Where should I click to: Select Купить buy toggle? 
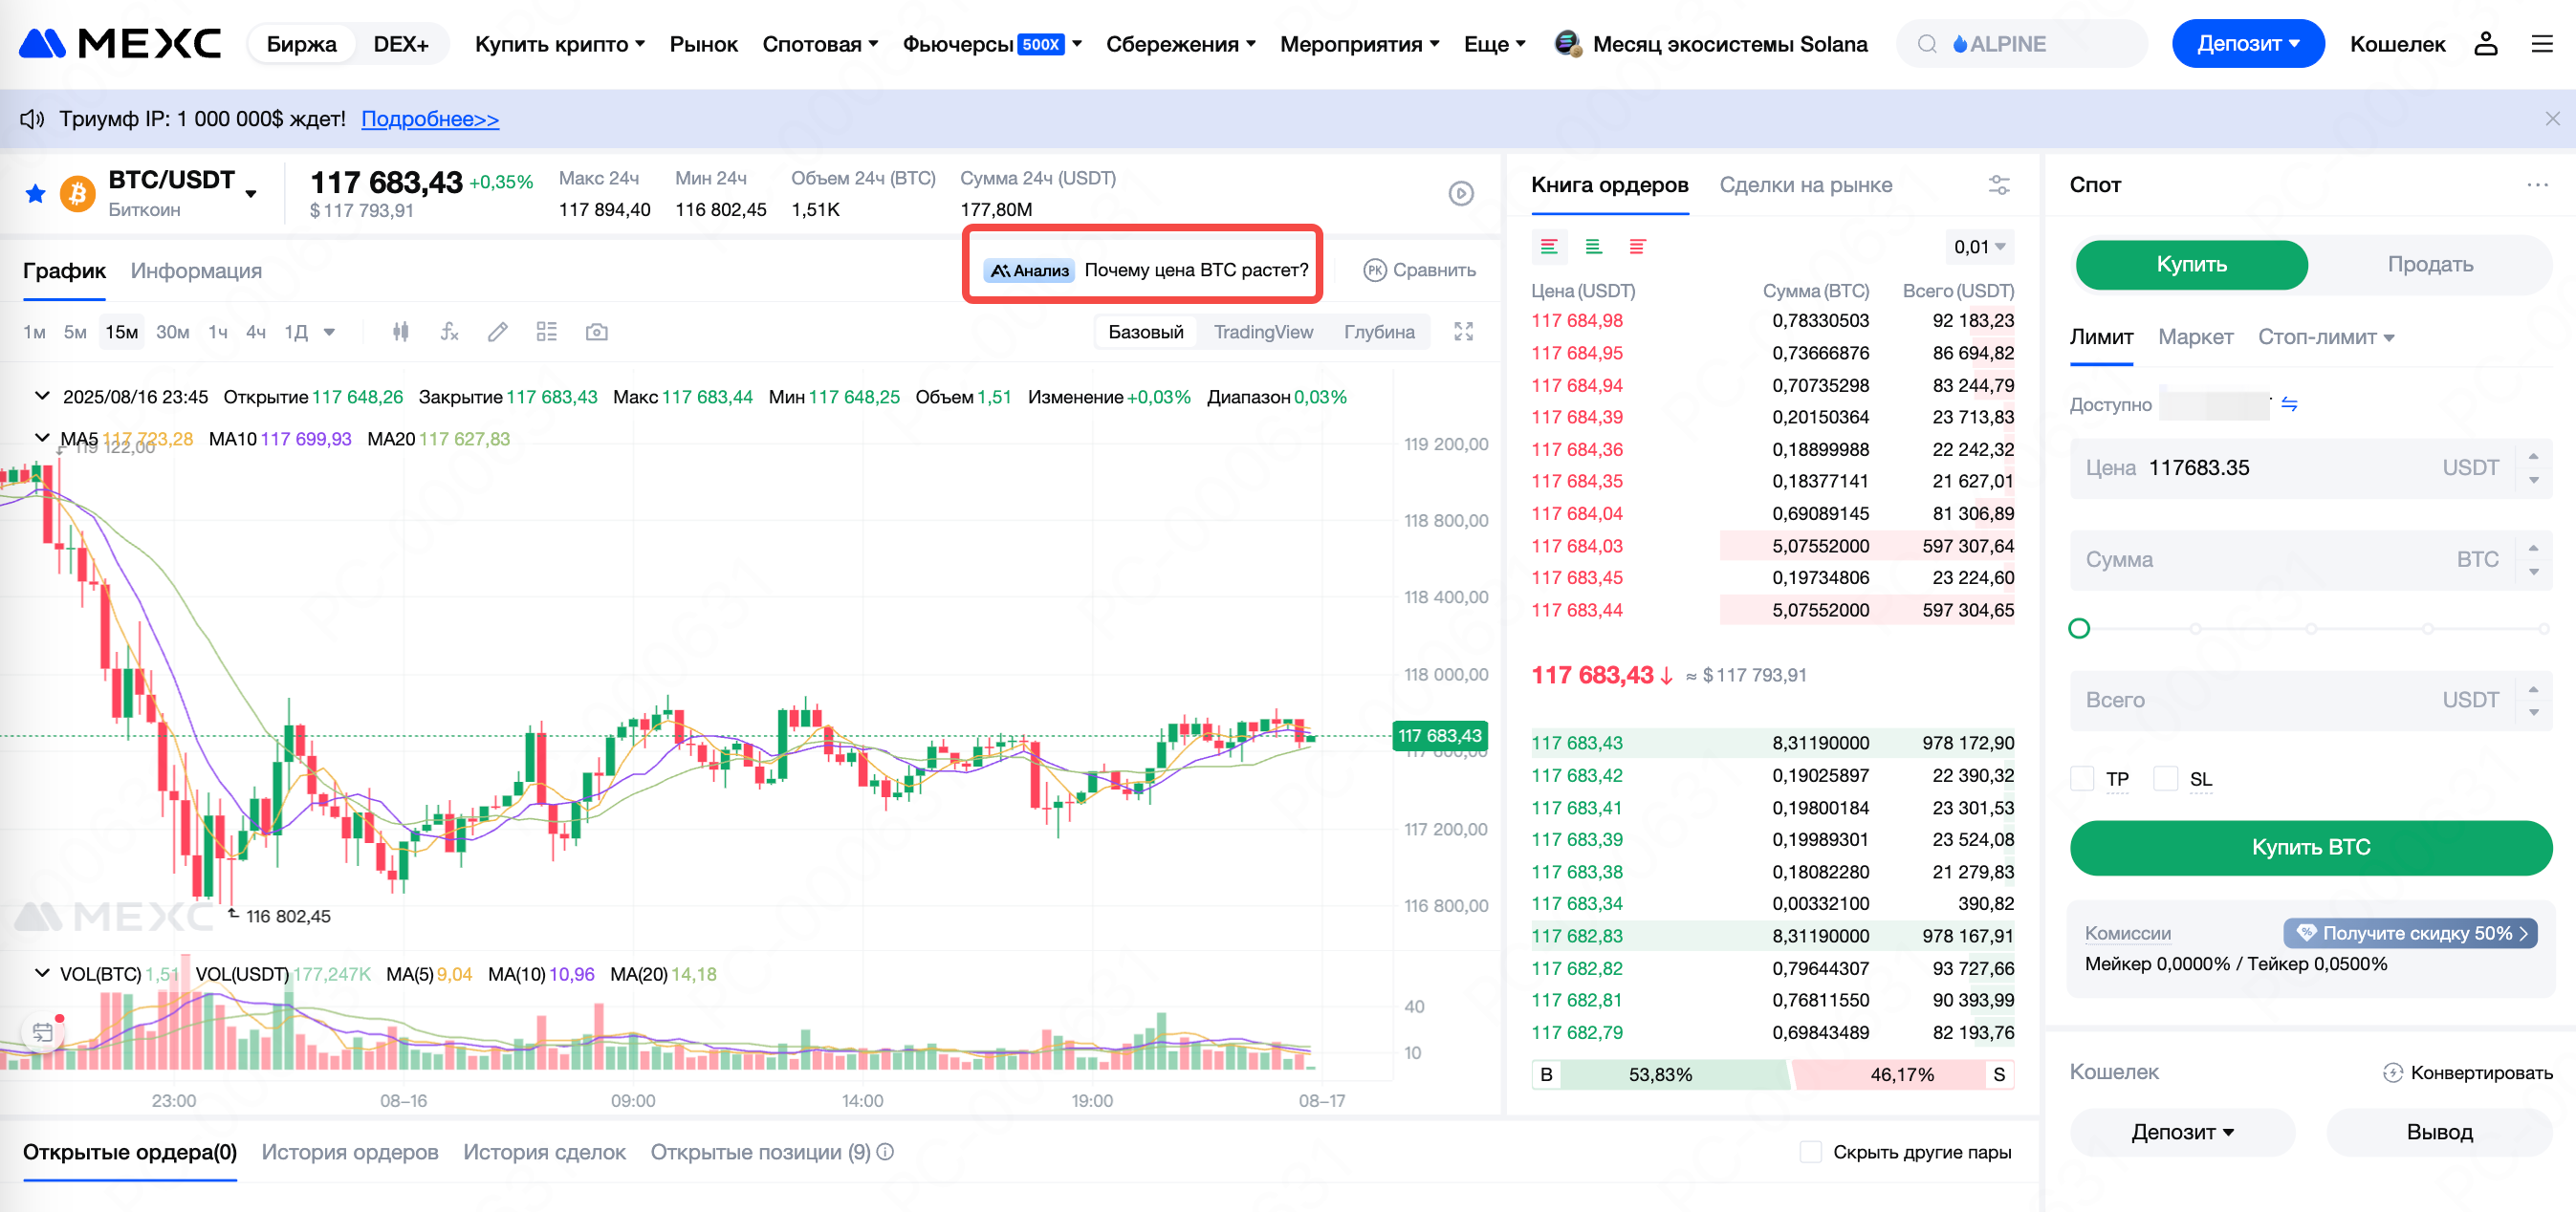(x=2191, y=265)
